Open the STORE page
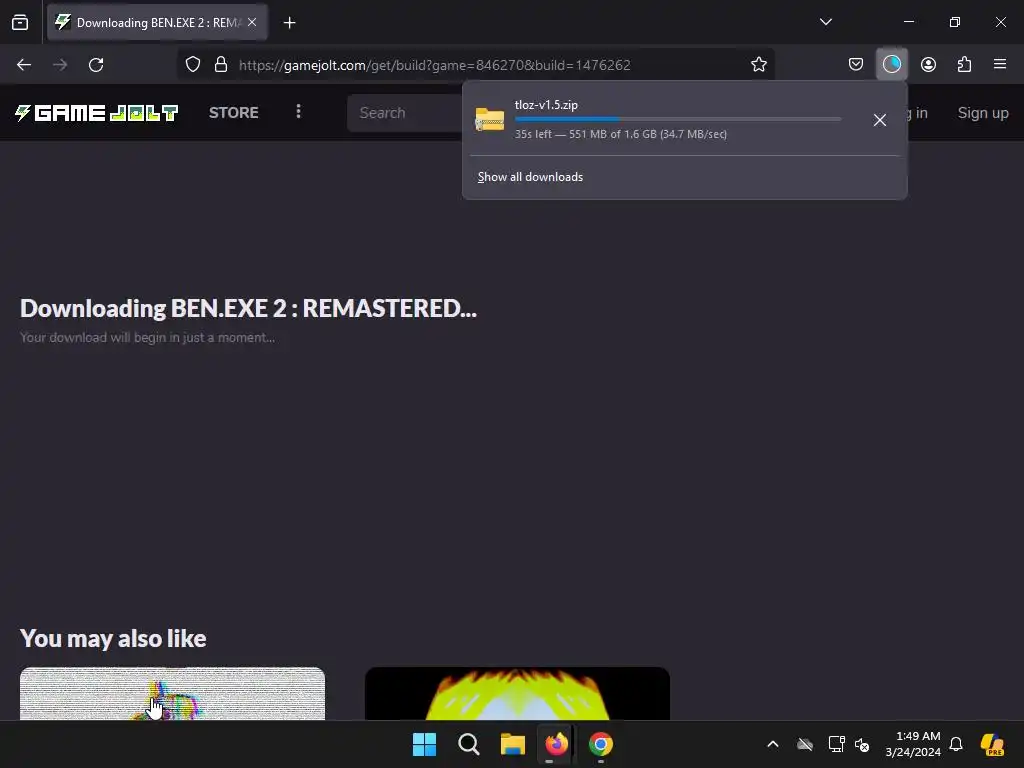The image size is (1024, 768). point(234,113)
